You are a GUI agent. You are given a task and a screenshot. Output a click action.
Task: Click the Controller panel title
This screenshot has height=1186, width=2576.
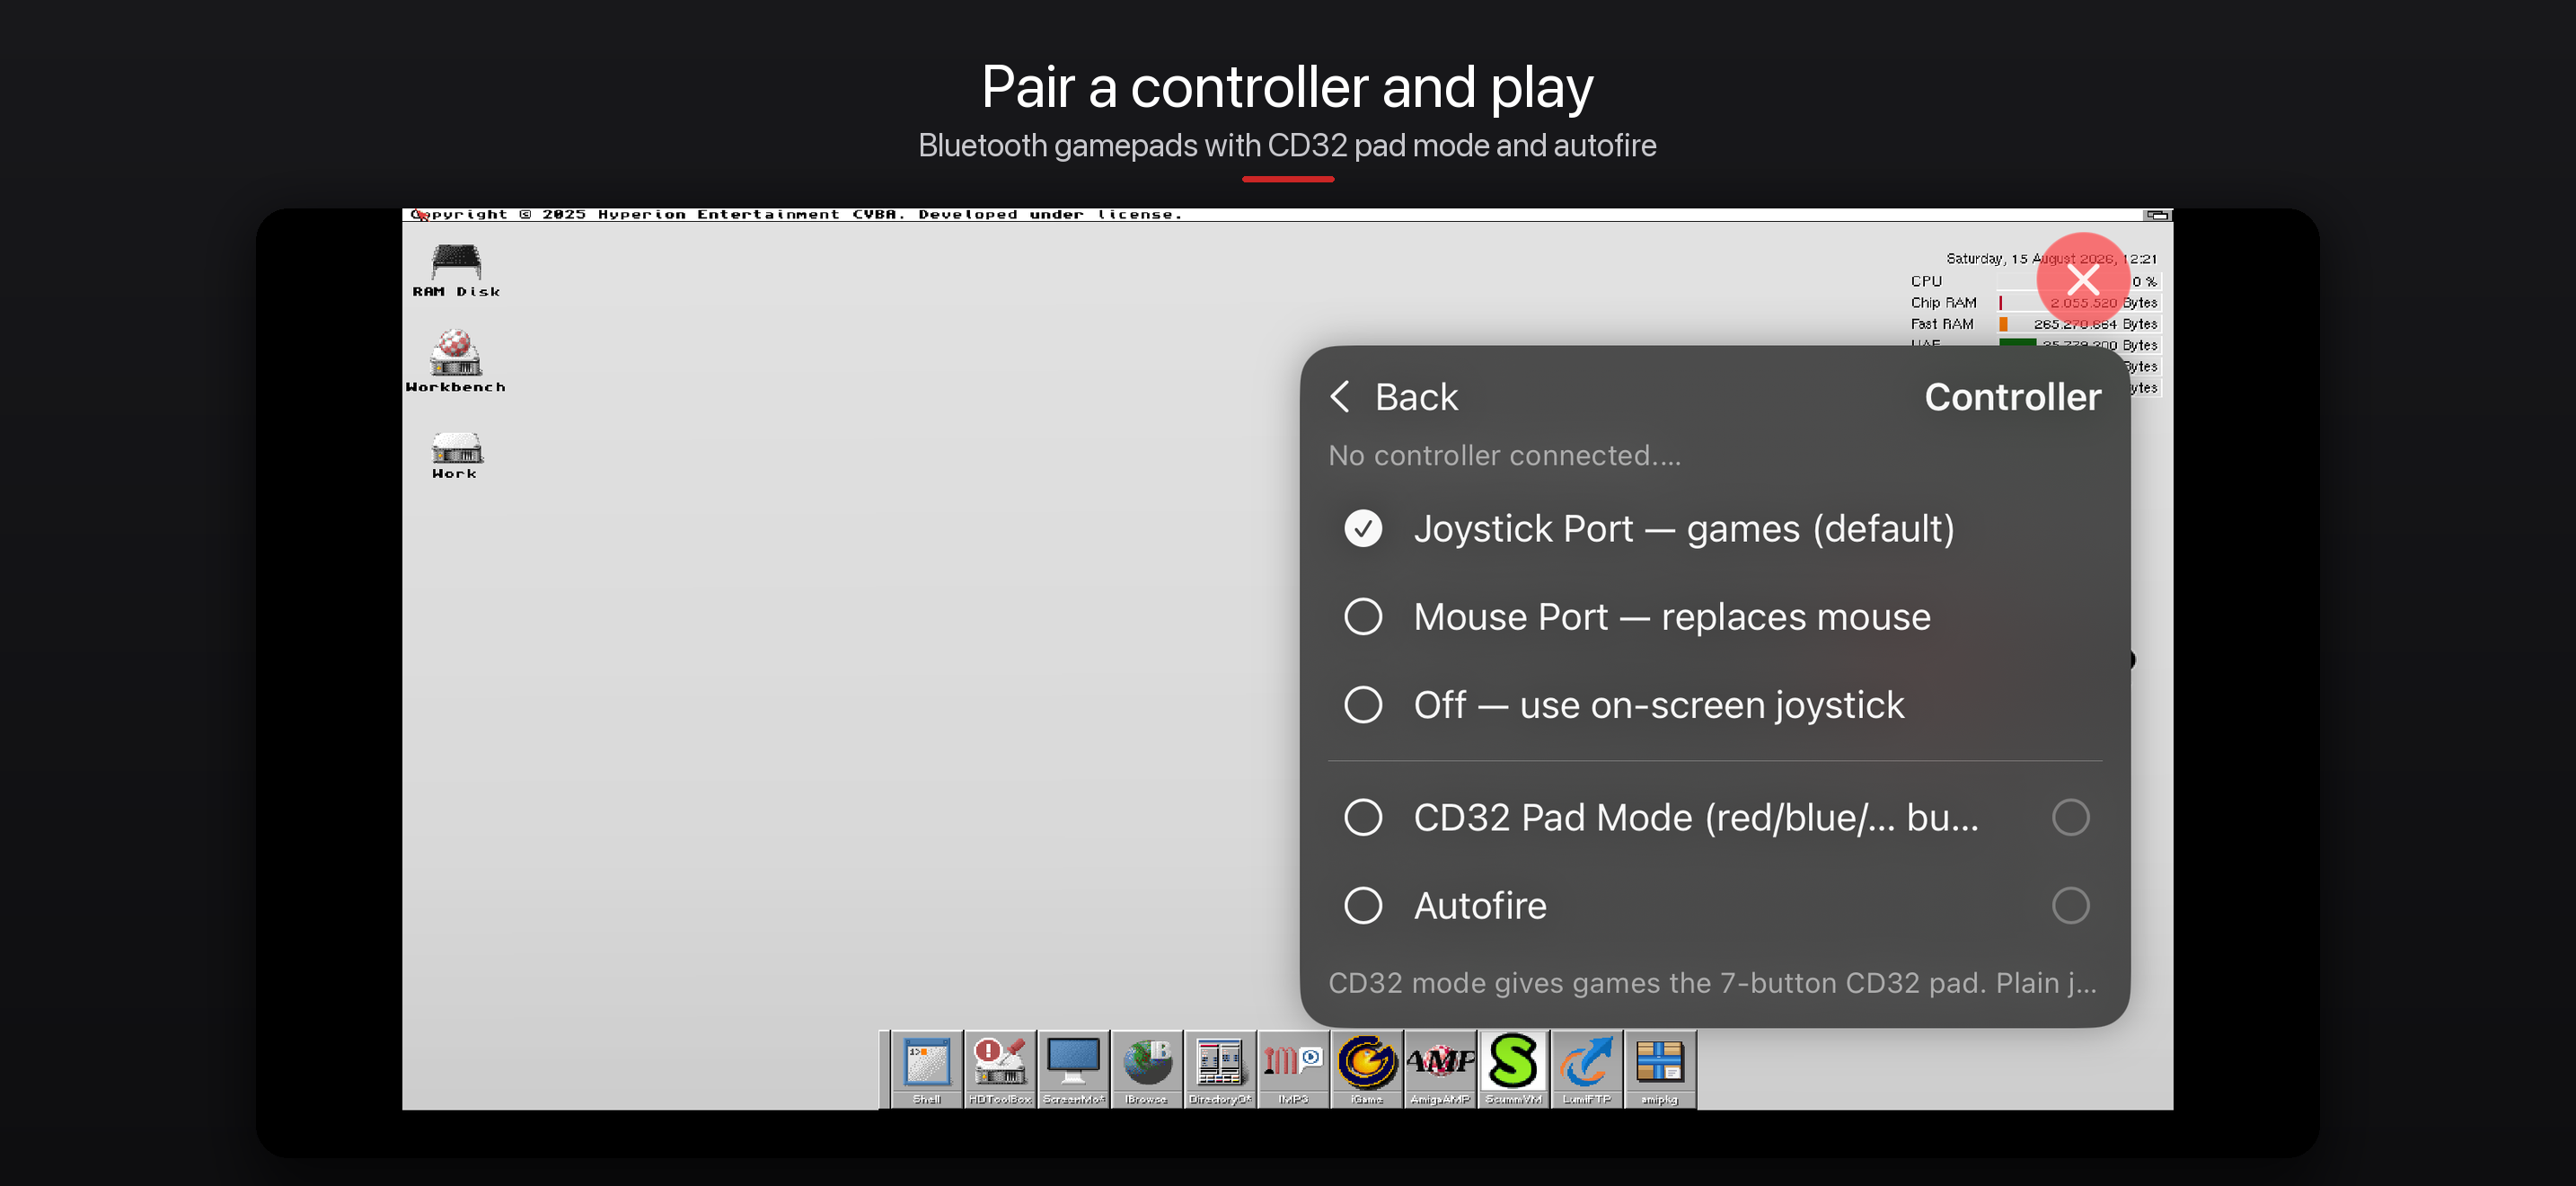(2012, 397)
